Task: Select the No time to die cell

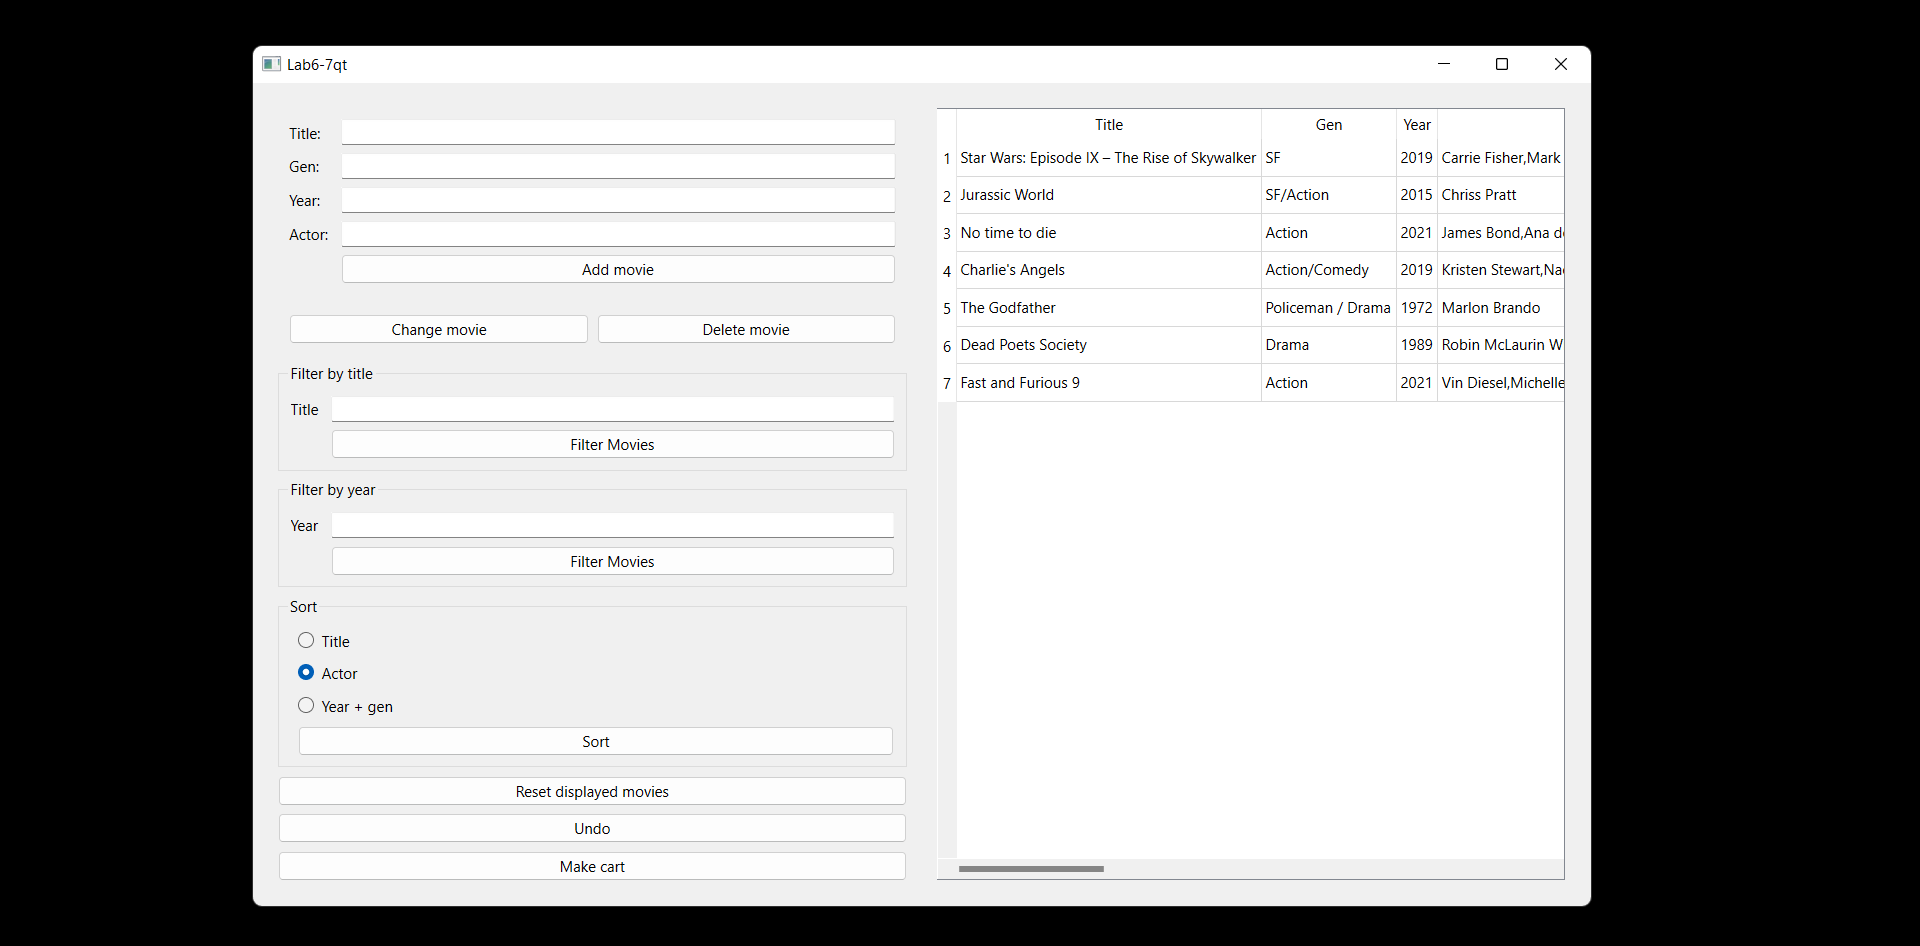Action: point(1109,233)
